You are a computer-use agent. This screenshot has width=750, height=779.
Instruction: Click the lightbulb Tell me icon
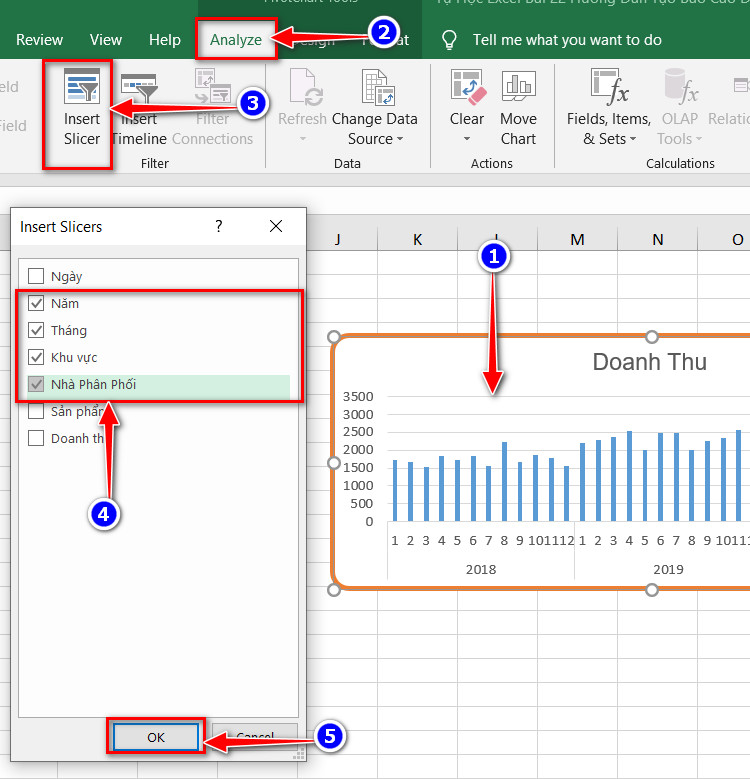pos(449,40)
